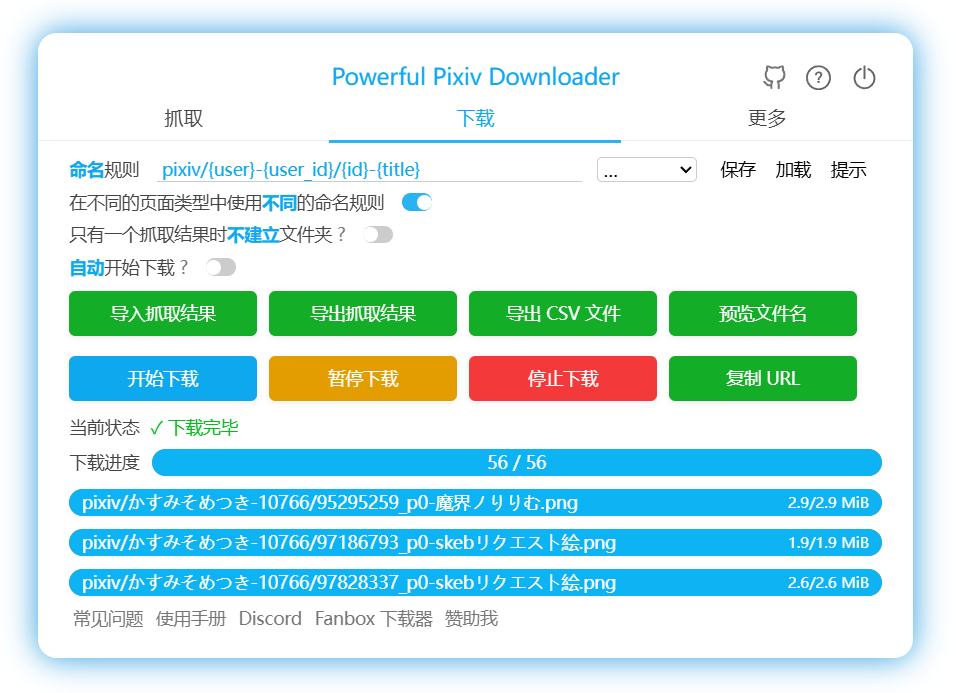Switch to the 更多 tab

point(767,118)
